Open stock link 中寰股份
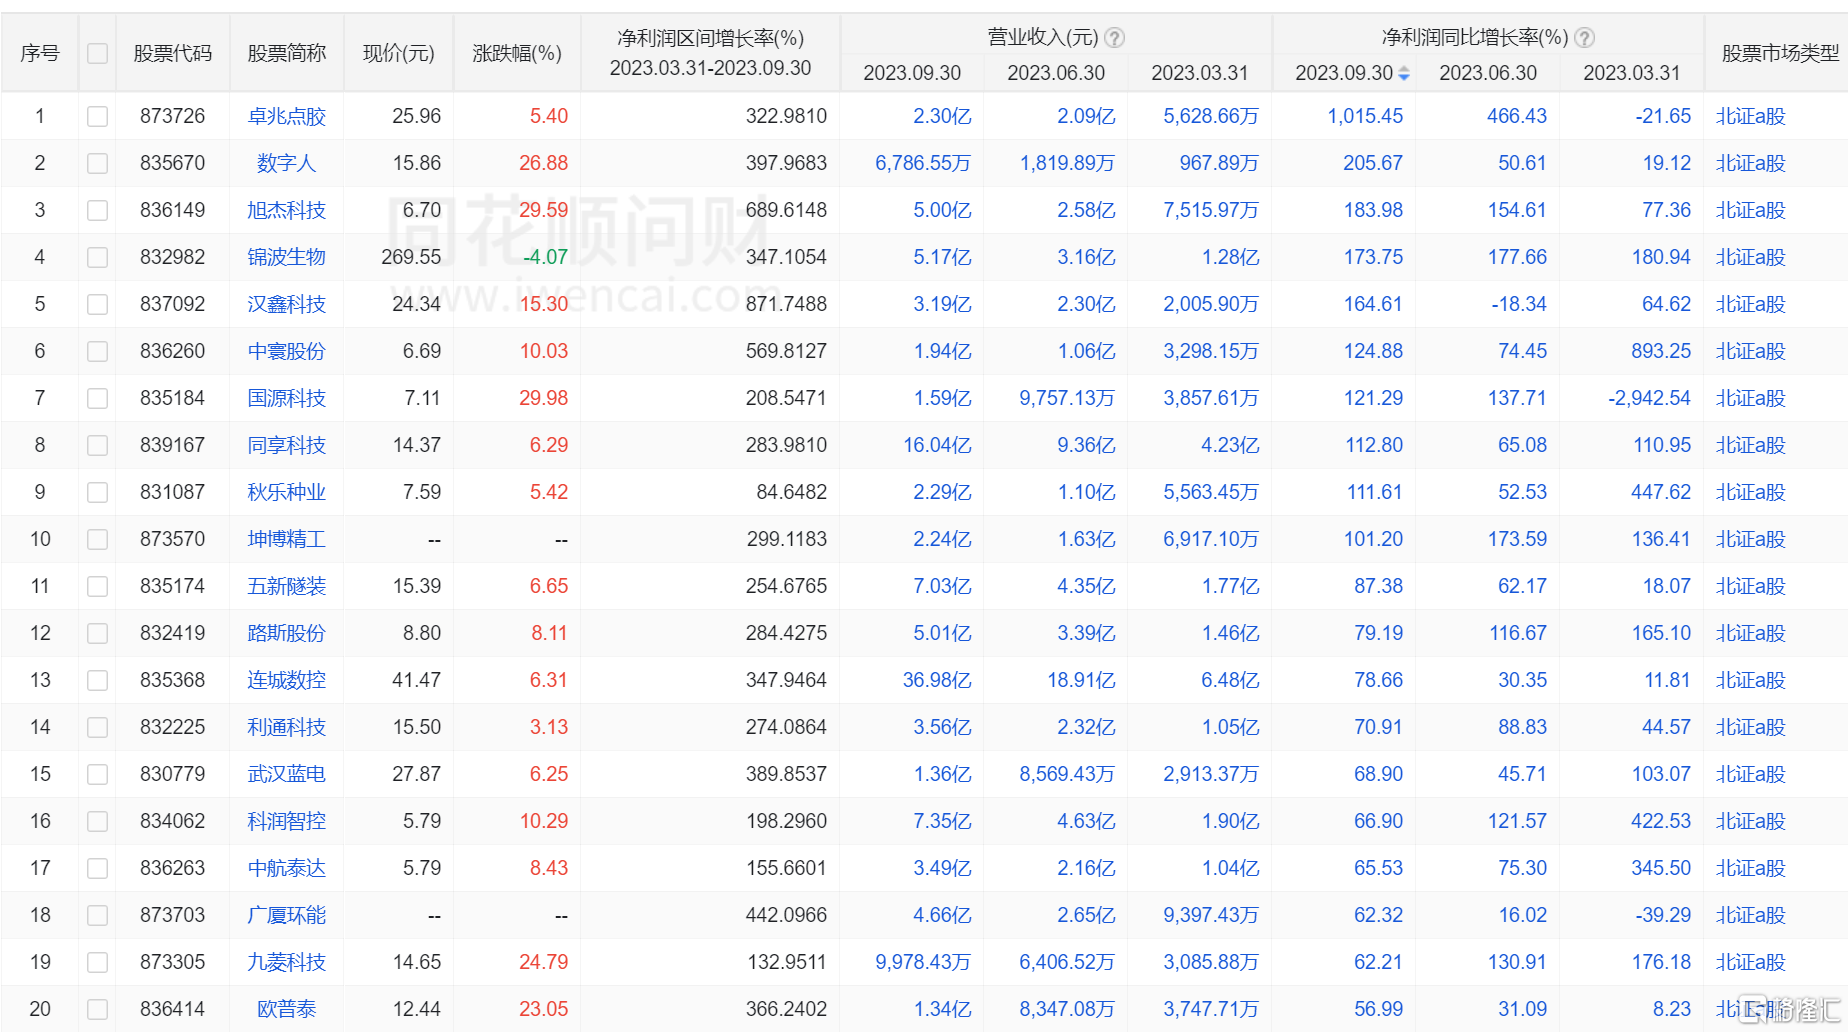The height and width of the screenshot is (1032, 1848). [x=287, y=352]
